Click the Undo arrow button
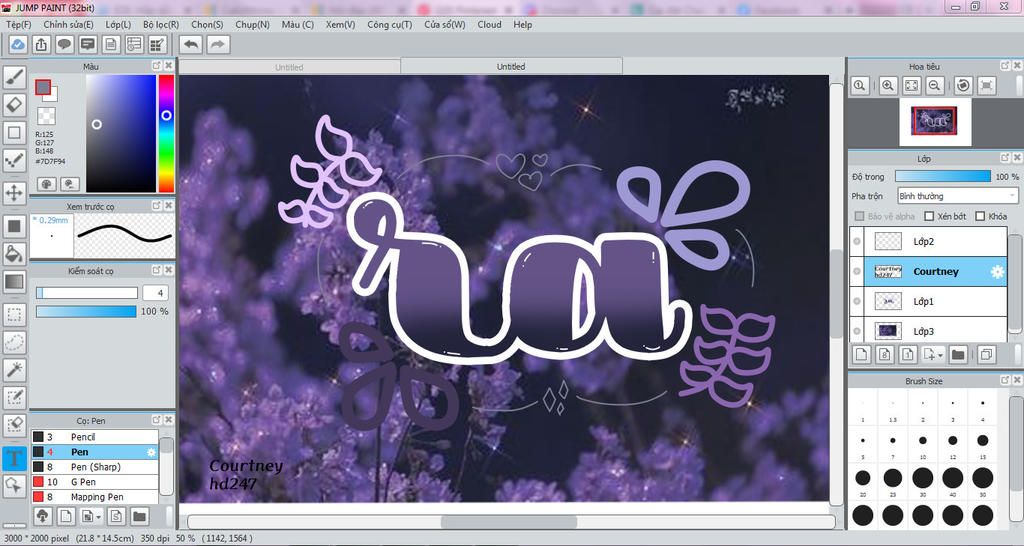 (191, 44)
